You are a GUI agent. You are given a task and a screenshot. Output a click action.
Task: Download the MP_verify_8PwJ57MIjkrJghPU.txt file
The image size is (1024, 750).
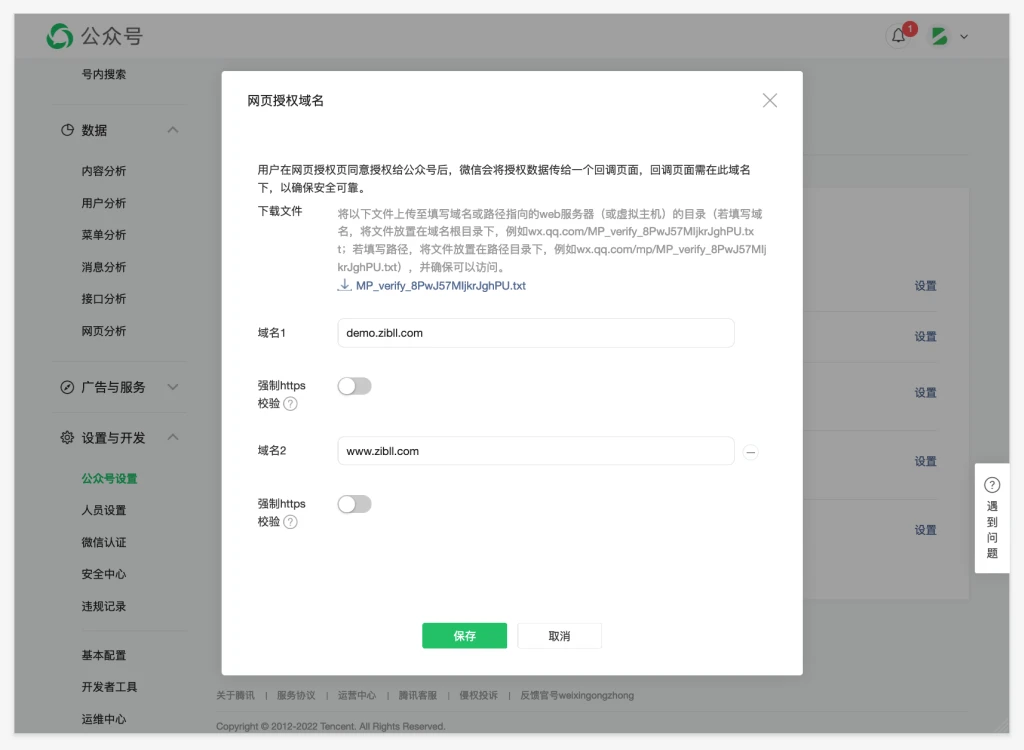pyautogui.click(x=440, y=286)
